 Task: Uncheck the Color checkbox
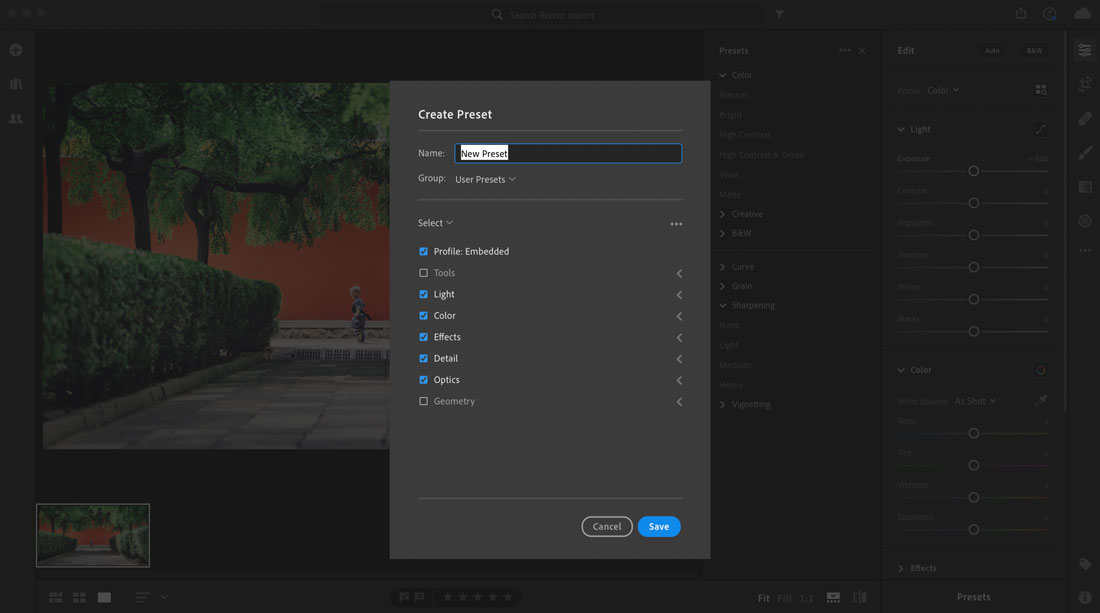click(423, 316)
